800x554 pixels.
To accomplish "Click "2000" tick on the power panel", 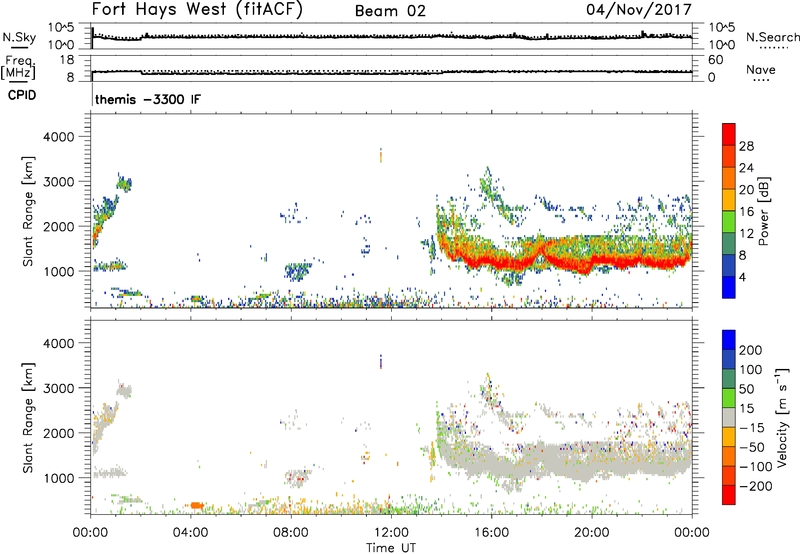I will coord(58,226).
